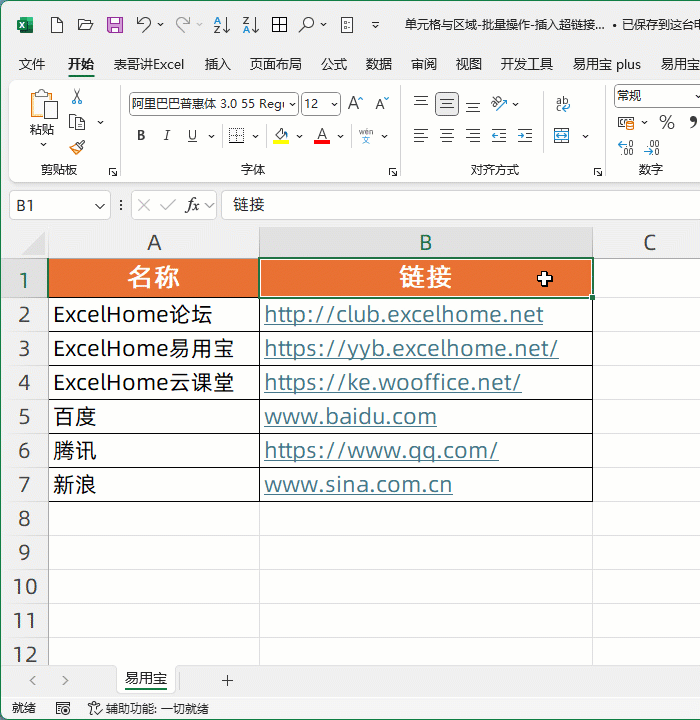Sort descending with the Z-A icon

[251, 25]
